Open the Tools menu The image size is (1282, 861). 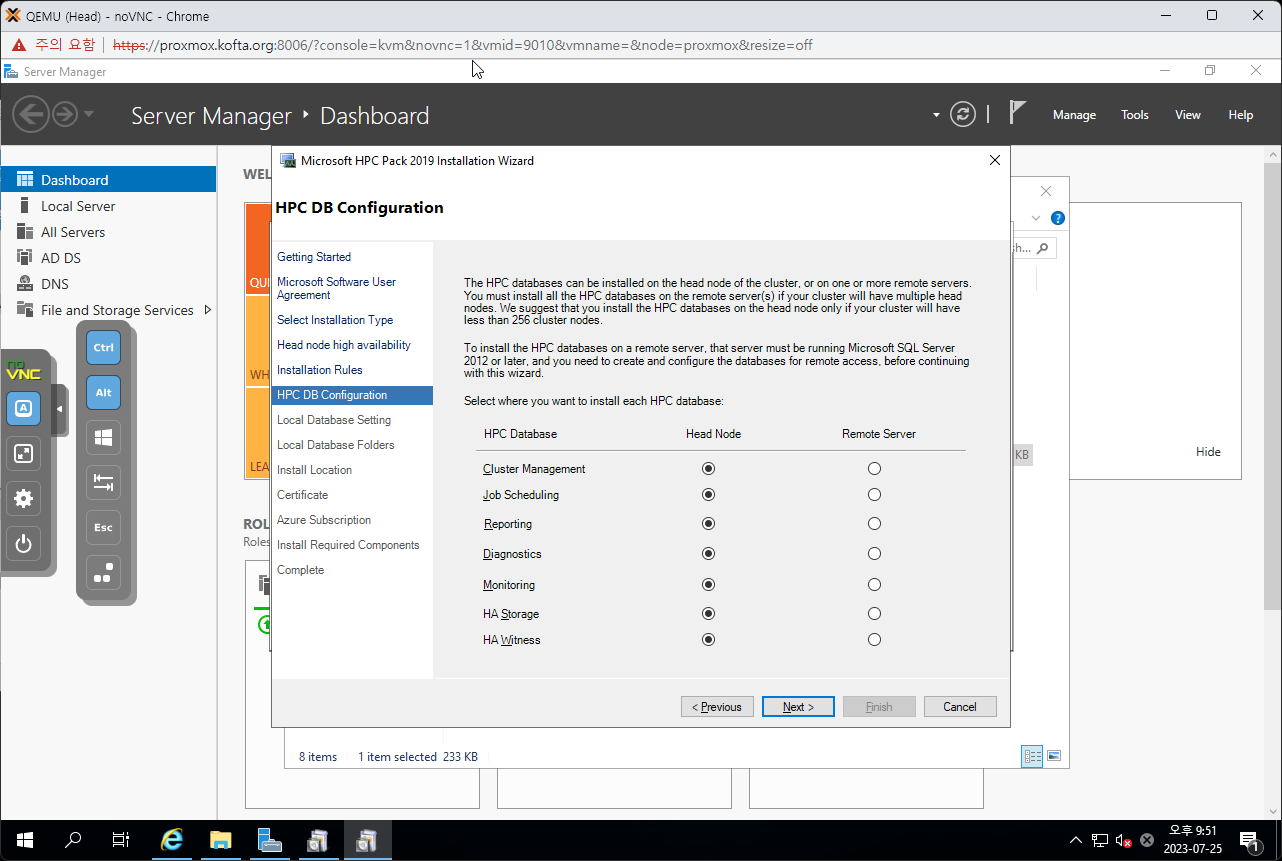coord(1134,115)
